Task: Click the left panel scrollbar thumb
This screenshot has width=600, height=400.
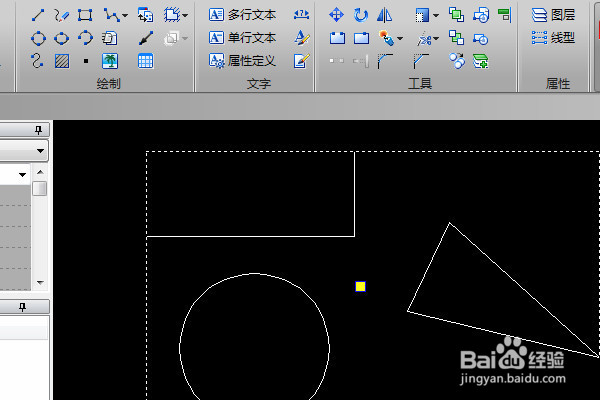Action: 40,188
